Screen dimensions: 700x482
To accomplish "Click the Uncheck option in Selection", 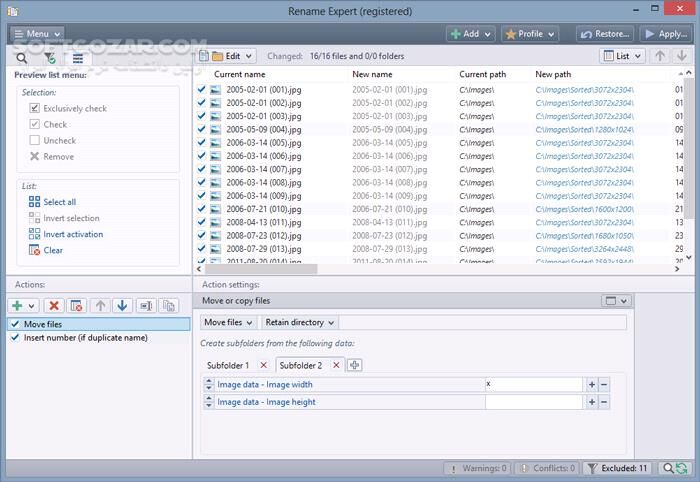I will [53, 141].
